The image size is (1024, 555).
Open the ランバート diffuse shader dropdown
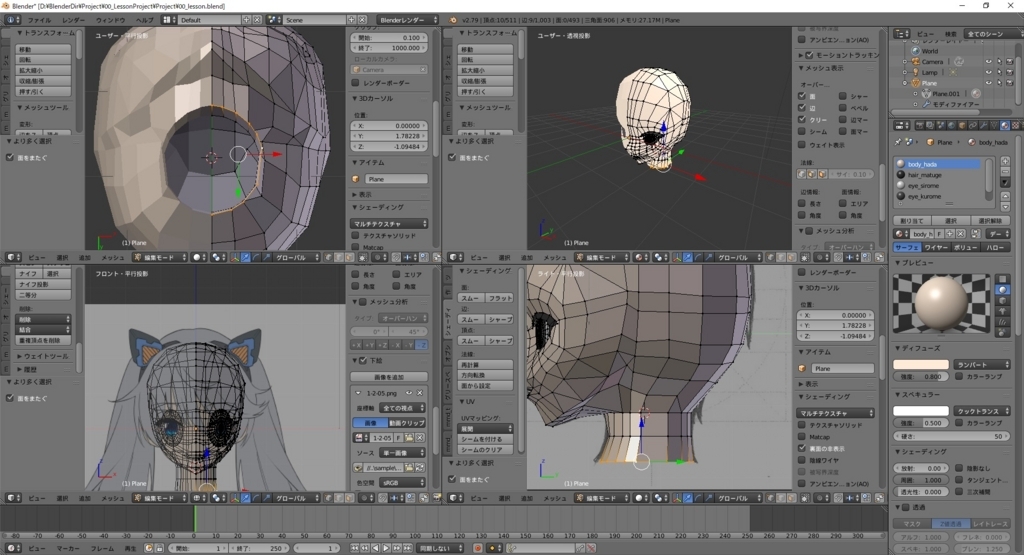(x=980, y=365)
